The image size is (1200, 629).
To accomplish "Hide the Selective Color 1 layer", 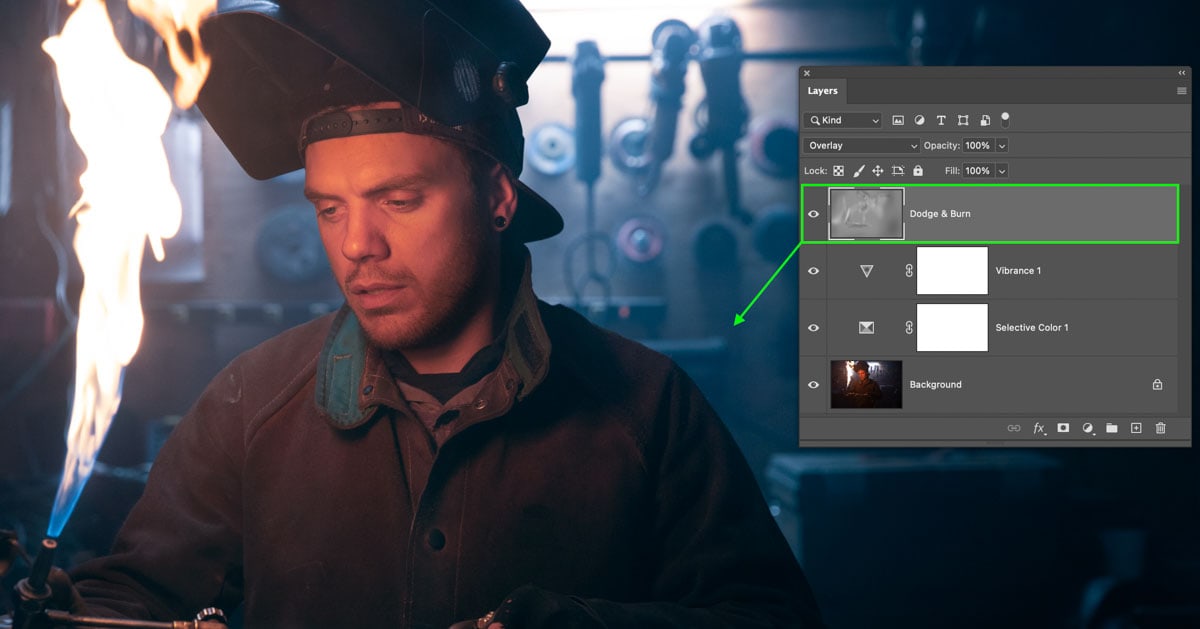I will [x=813, y=328].
